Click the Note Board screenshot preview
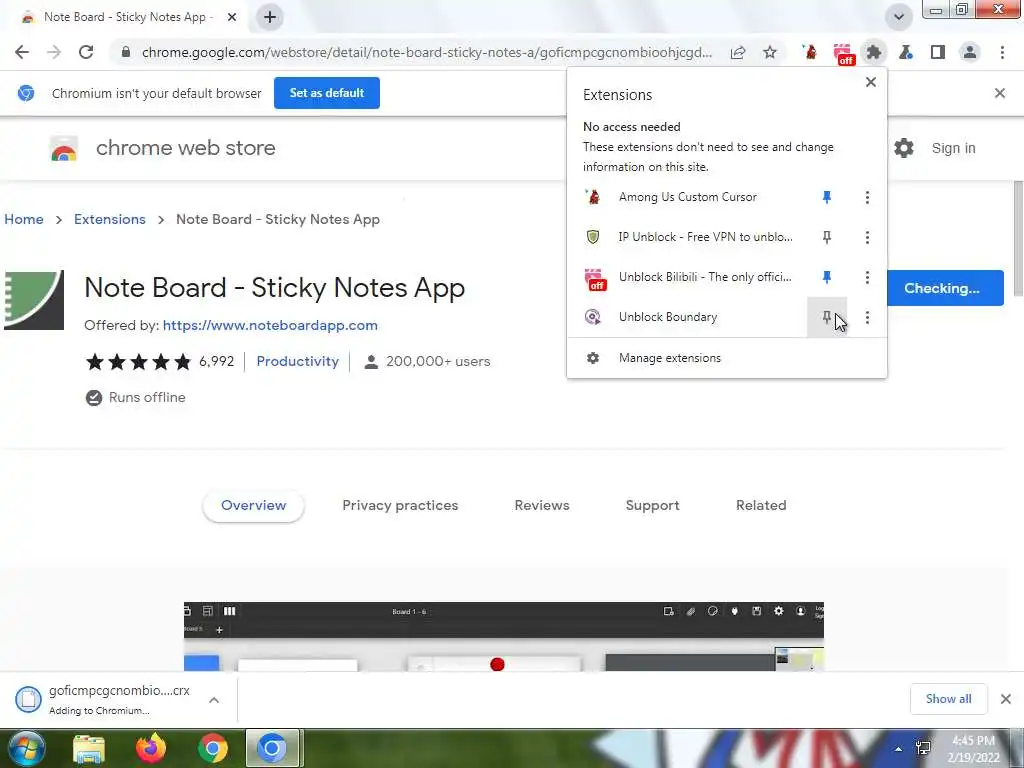This screenshot has width=1024, height=768. [x=504, y=637]
